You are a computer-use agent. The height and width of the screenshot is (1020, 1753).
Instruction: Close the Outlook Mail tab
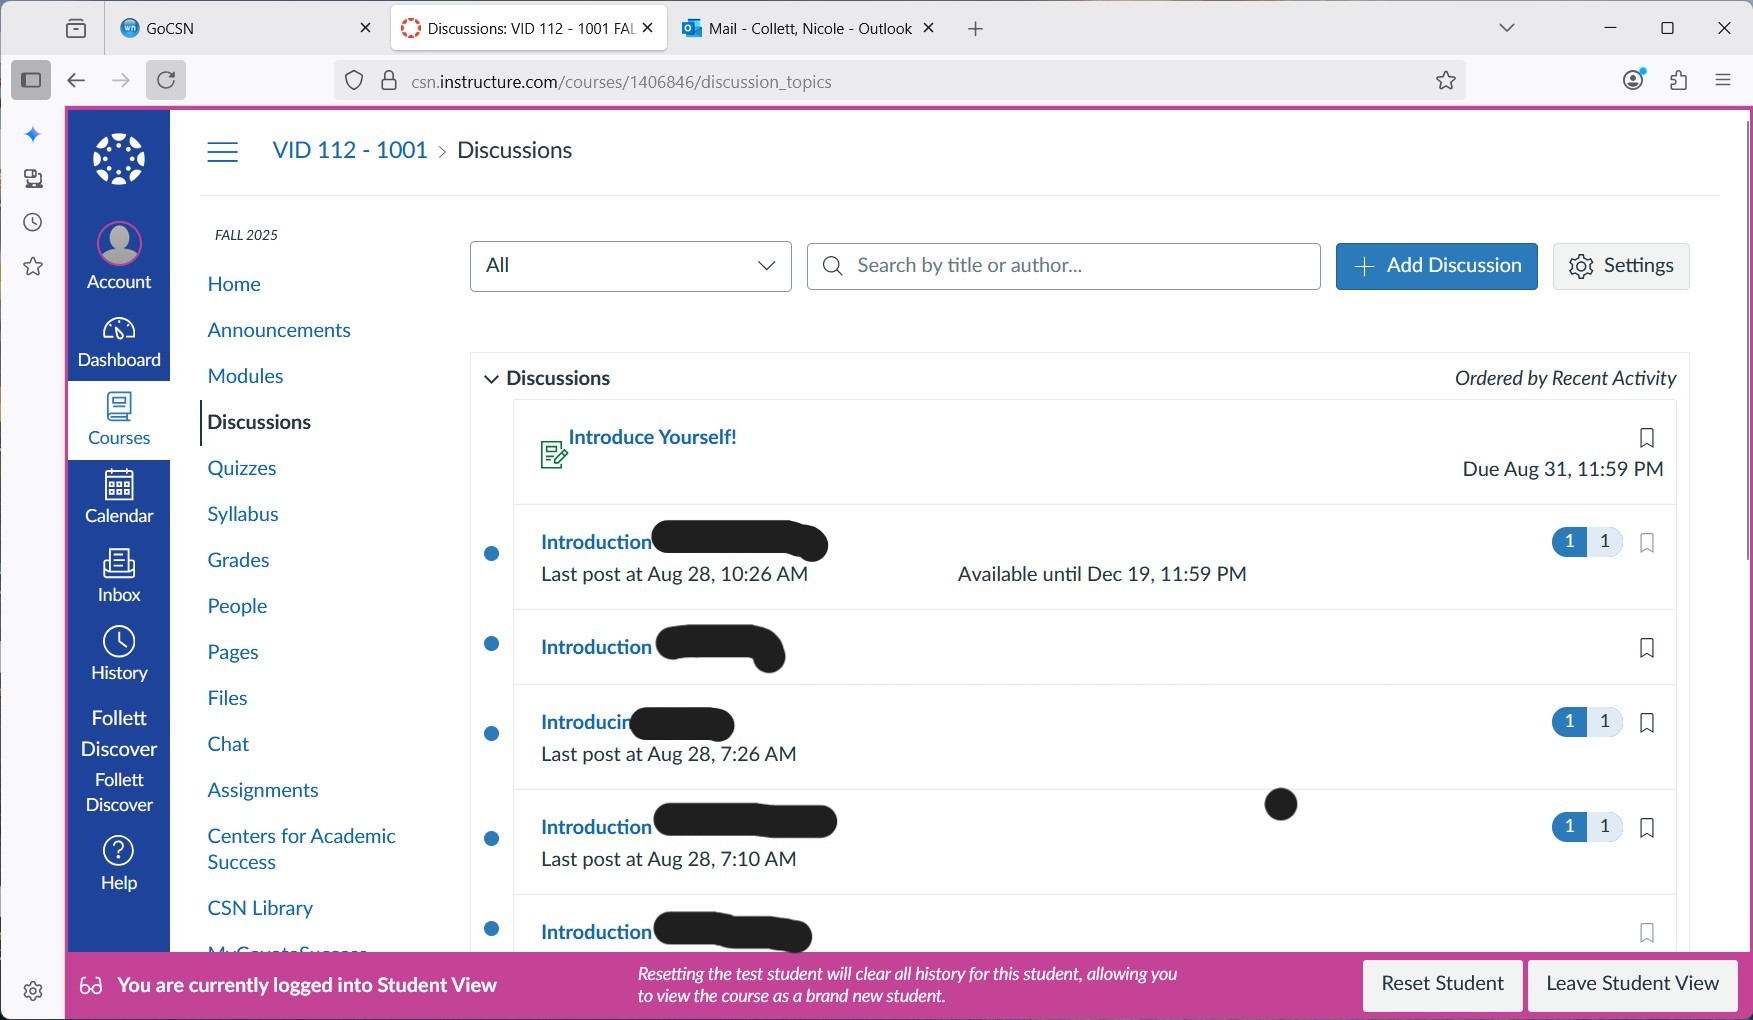(928, 28)
